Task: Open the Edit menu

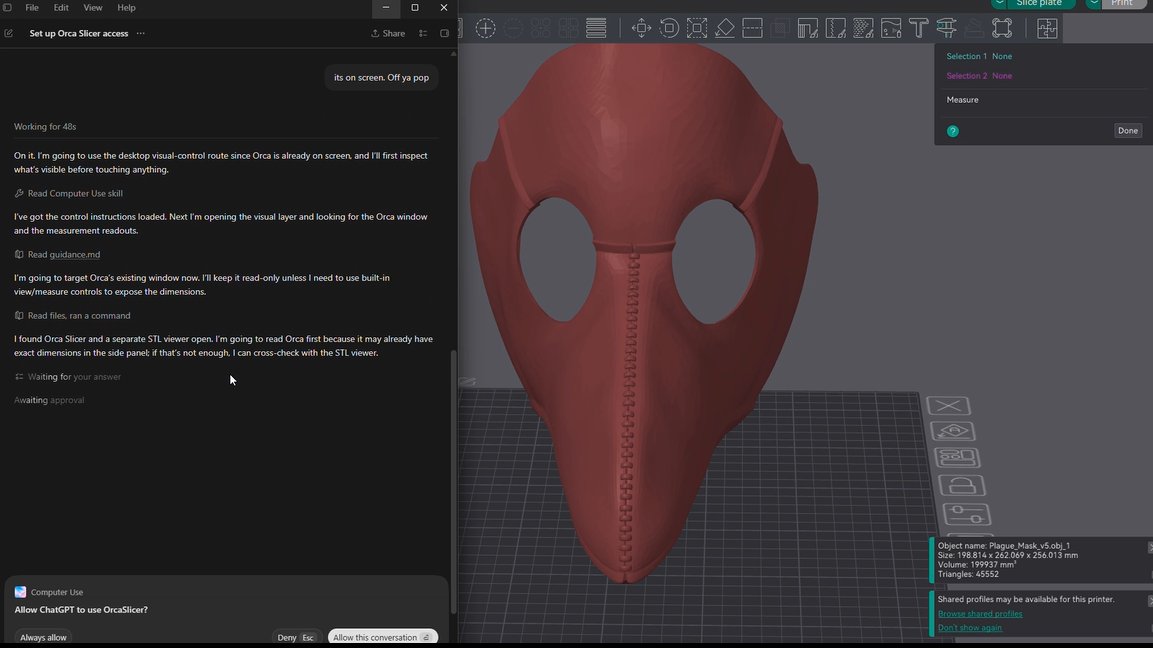Action: click(x=61, y=7)
